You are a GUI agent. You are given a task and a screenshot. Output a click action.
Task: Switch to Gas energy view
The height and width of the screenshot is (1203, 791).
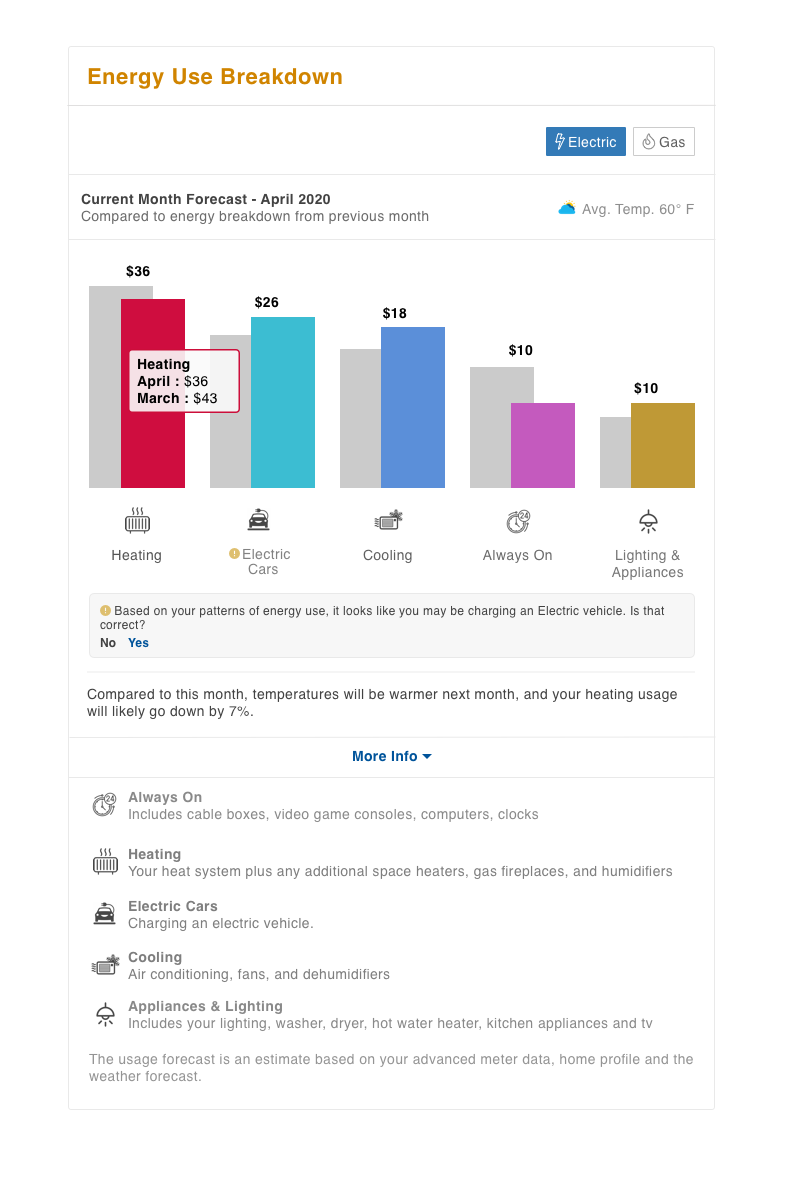tap(664, 142)
